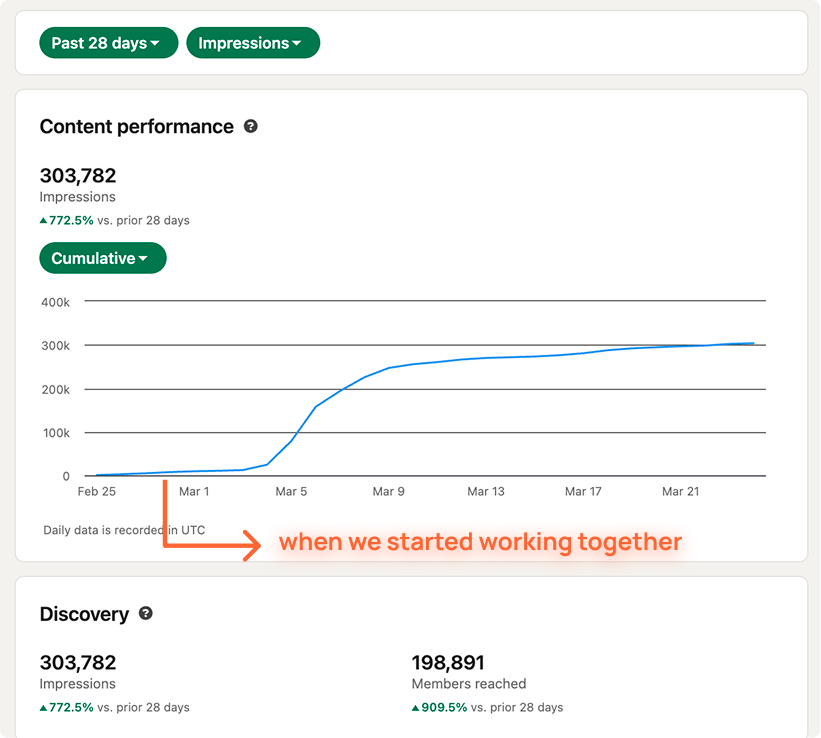Image resolution: width=821 pixels, height=738 pixels.
Task: Open the Cumulative view dropdown
Action: (103, 258)
